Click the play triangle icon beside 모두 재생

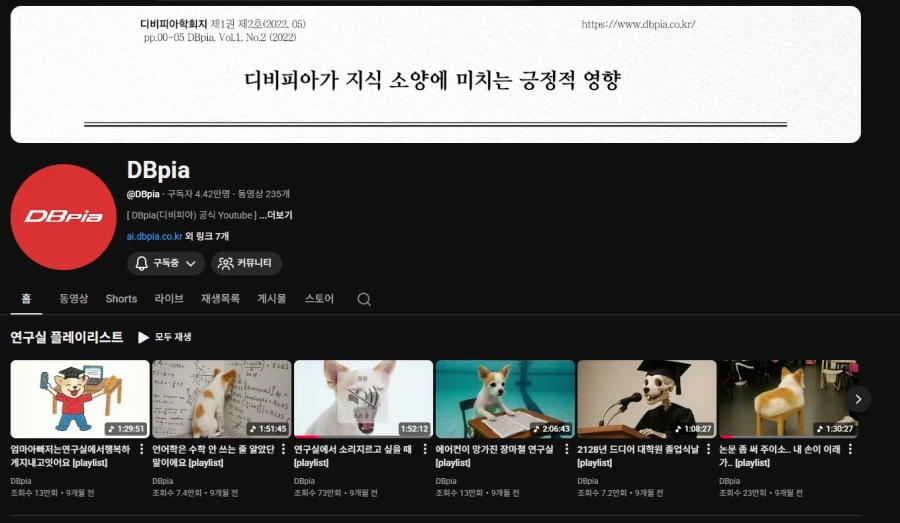[143, 337]
